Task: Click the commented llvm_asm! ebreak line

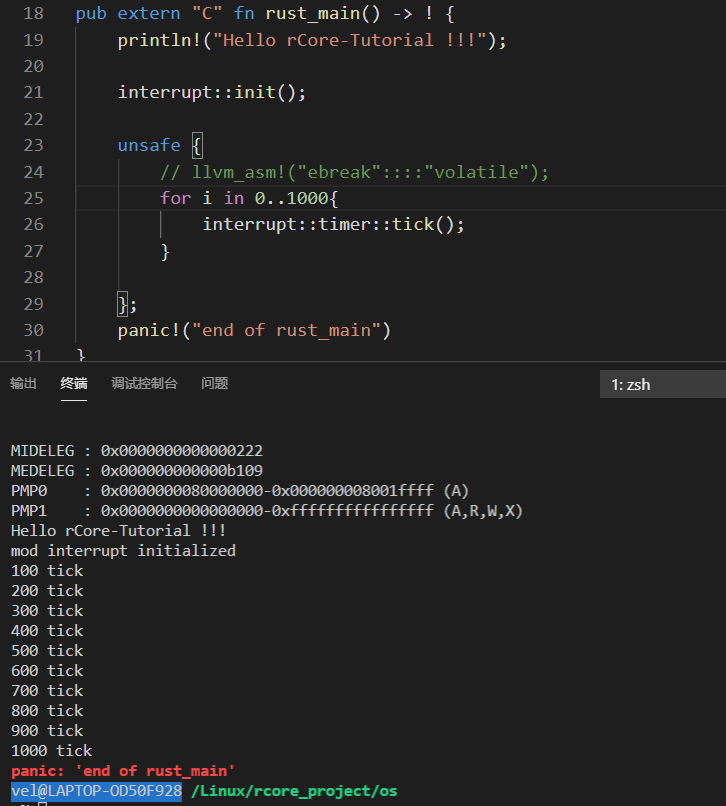Action: click(354, 172)
